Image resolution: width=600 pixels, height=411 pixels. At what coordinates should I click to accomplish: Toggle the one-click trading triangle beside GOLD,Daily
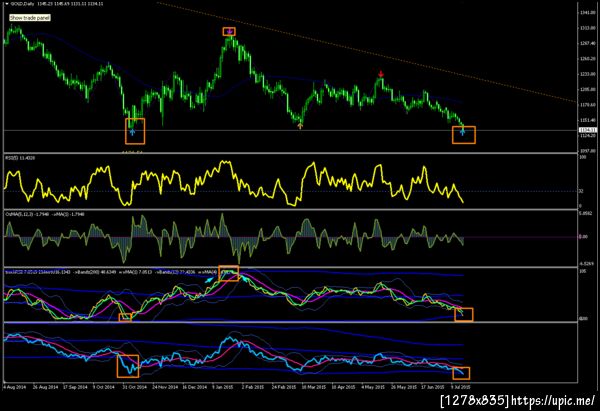pyautogui.click(x=7, y=4)
